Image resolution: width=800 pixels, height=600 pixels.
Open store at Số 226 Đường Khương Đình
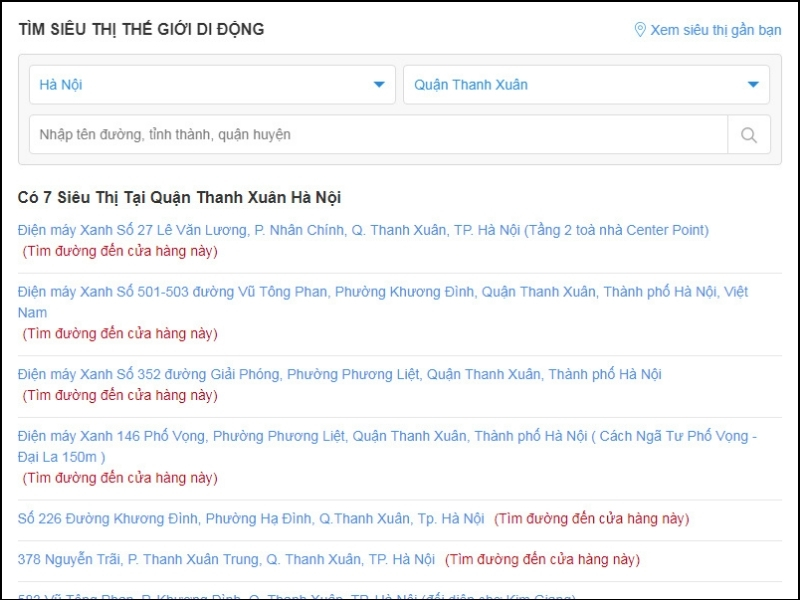[x=251, y=519]
